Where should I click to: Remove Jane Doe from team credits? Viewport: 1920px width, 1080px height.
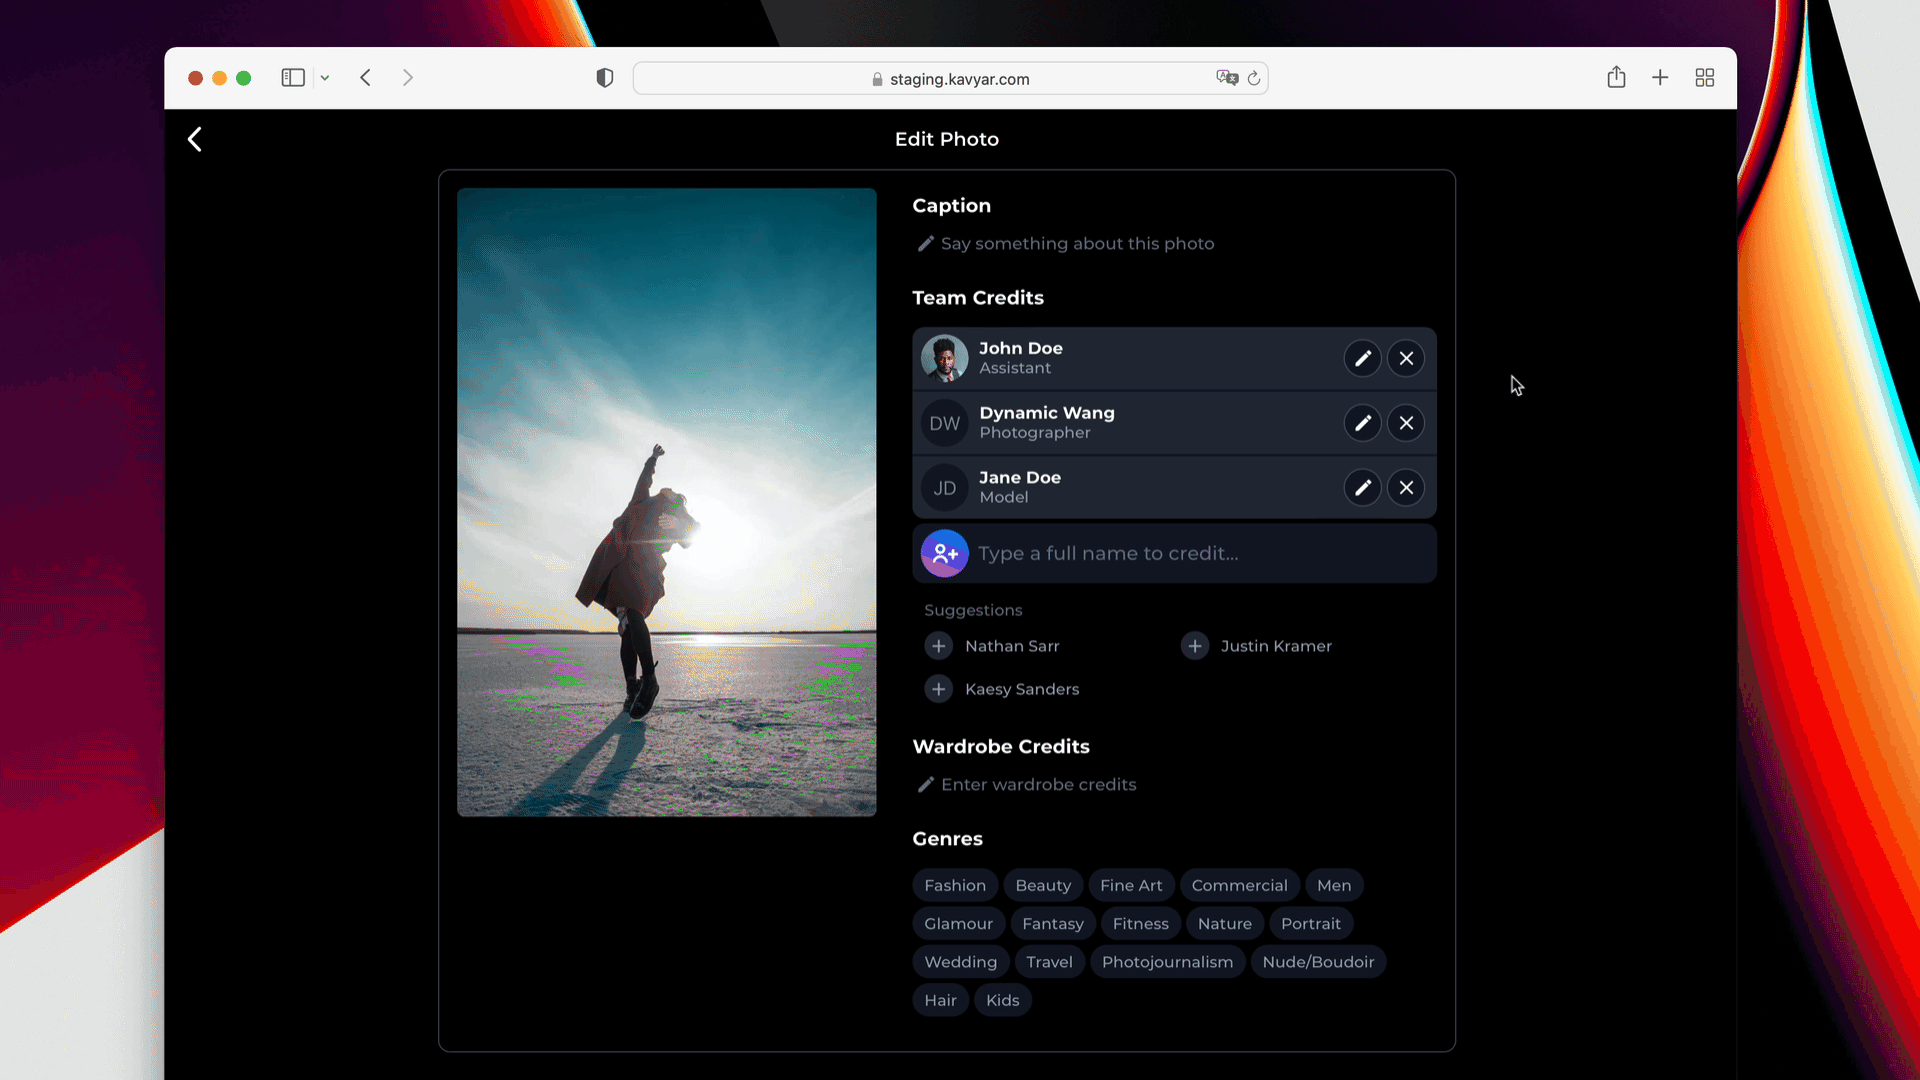click(1406, 488)
